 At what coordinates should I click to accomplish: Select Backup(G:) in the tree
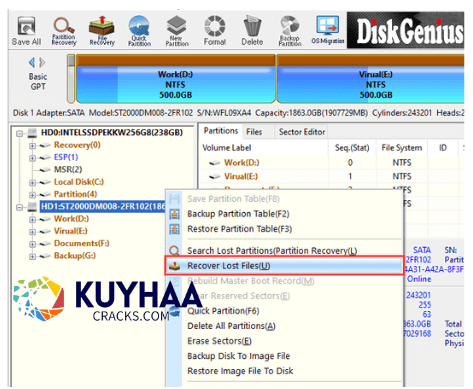coord(75,256)
